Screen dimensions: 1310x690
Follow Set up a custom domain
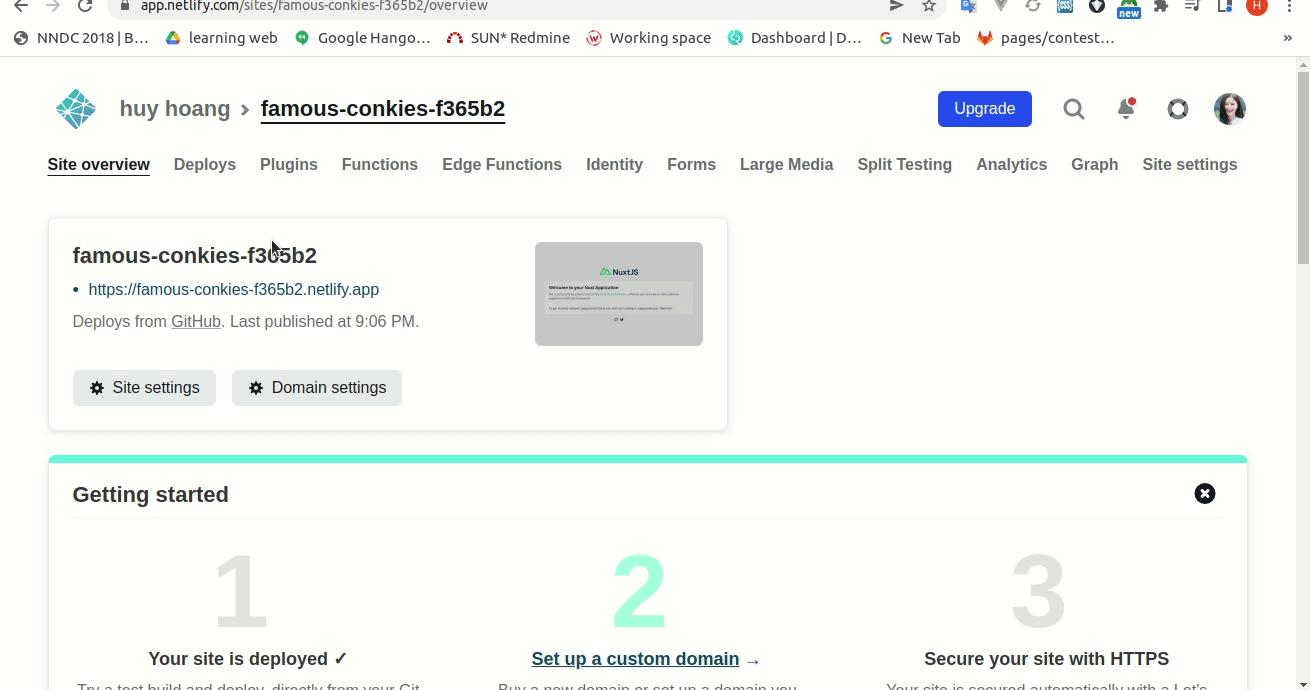[x=636, y=658]
